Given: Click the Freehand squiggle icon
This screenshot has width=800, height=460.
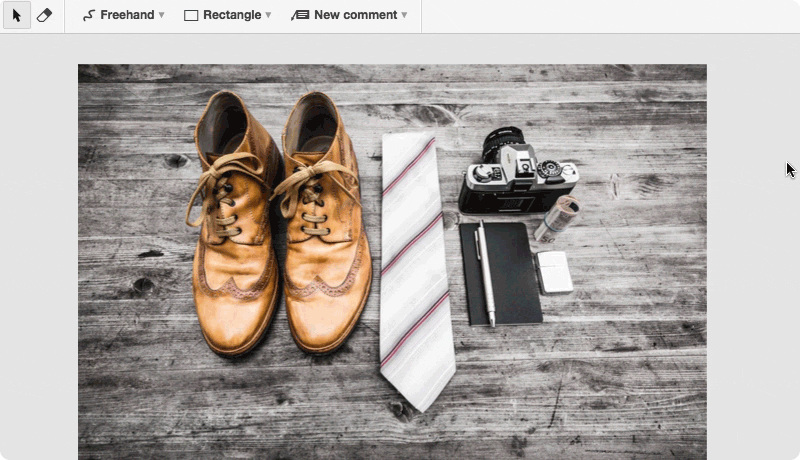Looking at the screenshot, I should (x=89, y=16).
